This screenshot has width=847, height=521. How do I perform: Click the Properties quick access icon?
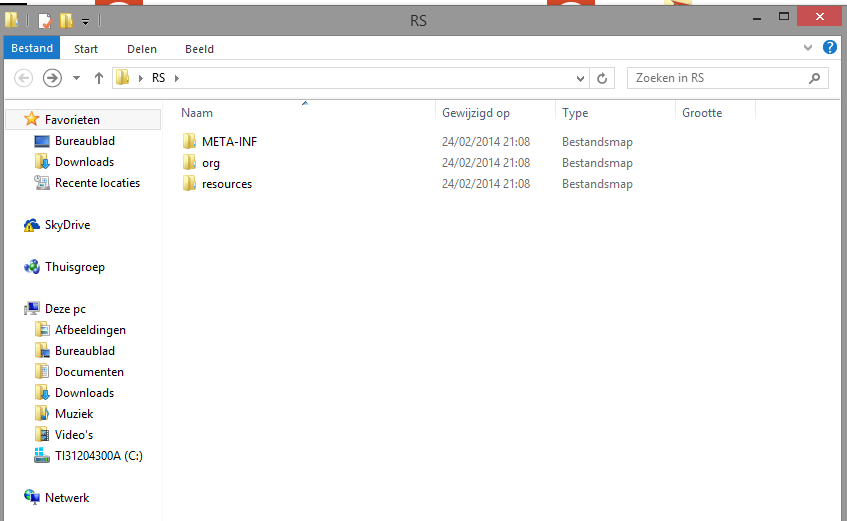[x=45, y=21]
